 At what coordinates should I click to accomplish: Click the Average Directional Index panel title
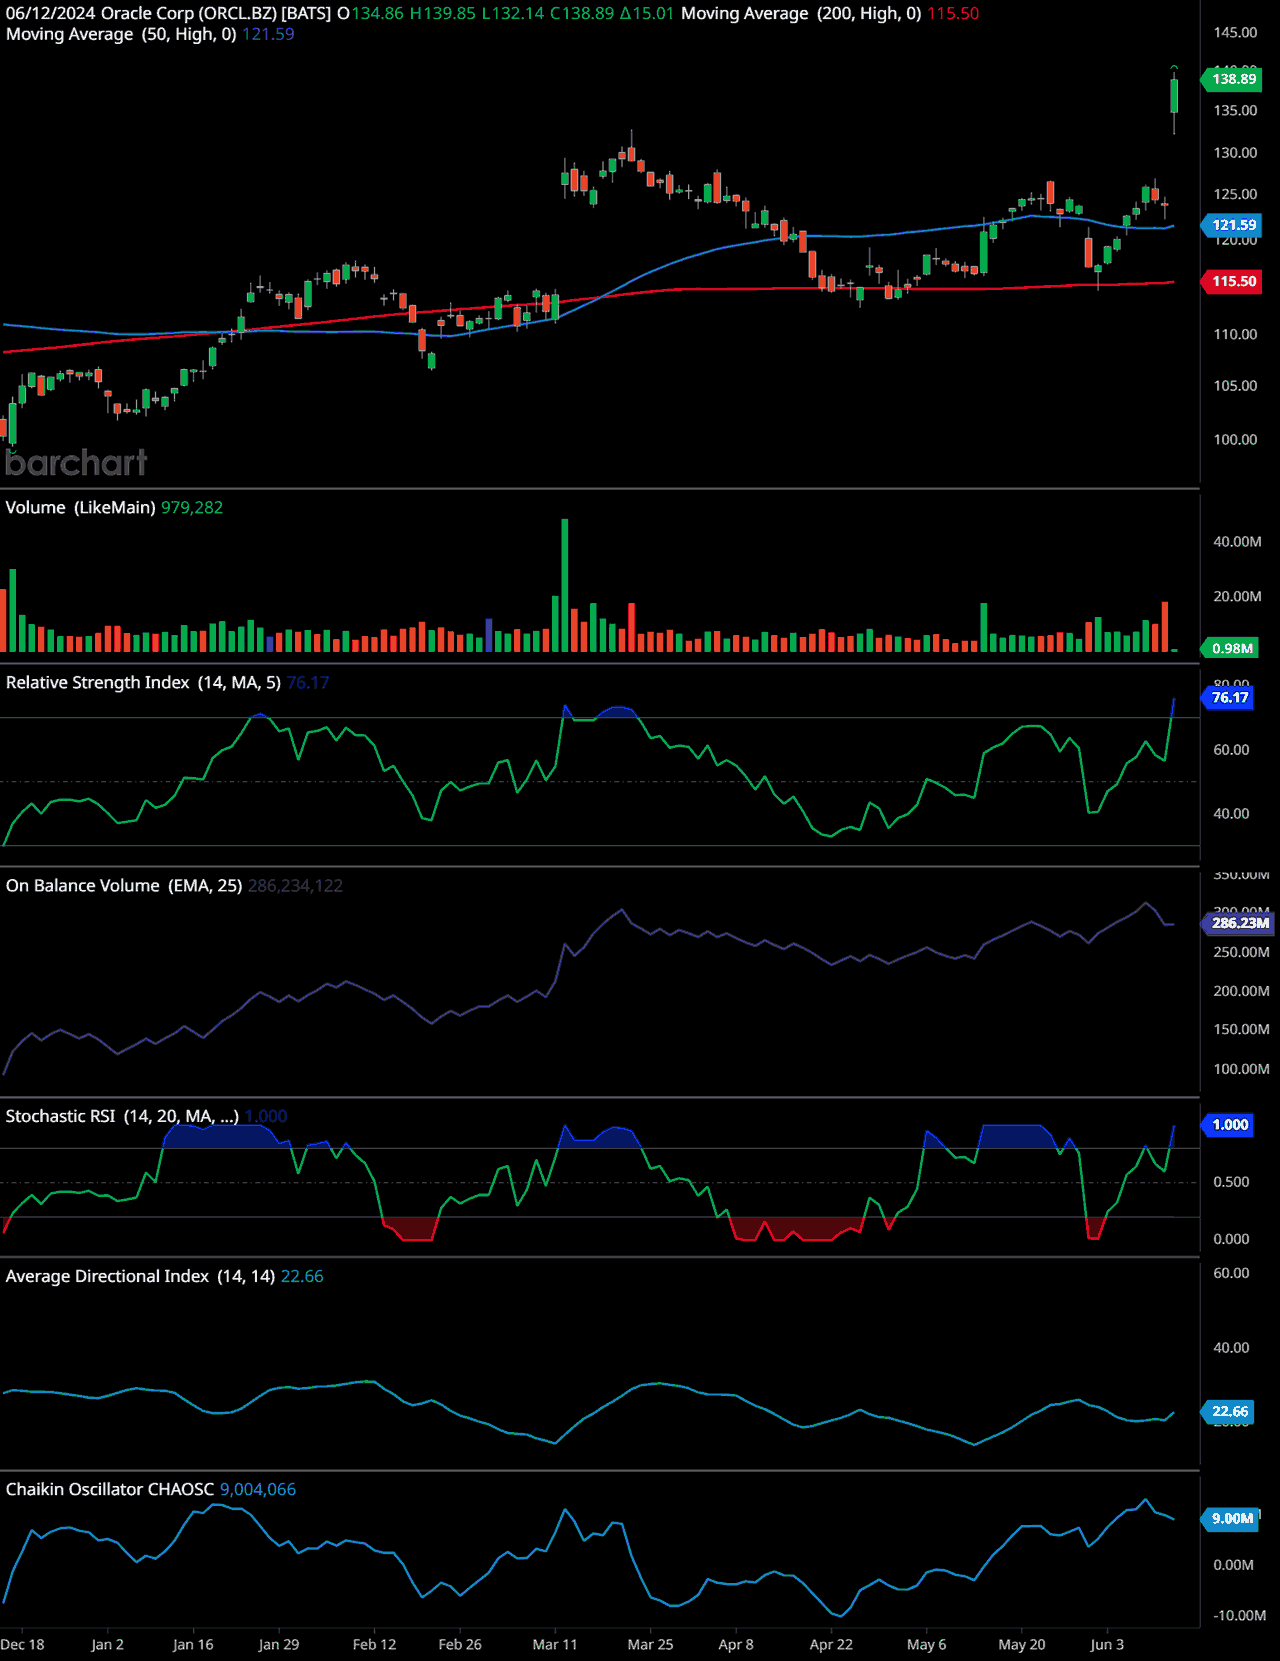pos(140,1277)
